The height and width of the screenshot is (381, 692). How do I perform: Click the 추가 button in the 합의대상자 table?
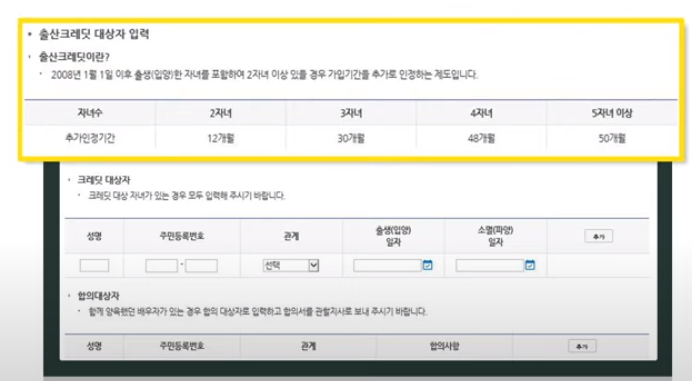pyautogui.click(x=582, y=346)
